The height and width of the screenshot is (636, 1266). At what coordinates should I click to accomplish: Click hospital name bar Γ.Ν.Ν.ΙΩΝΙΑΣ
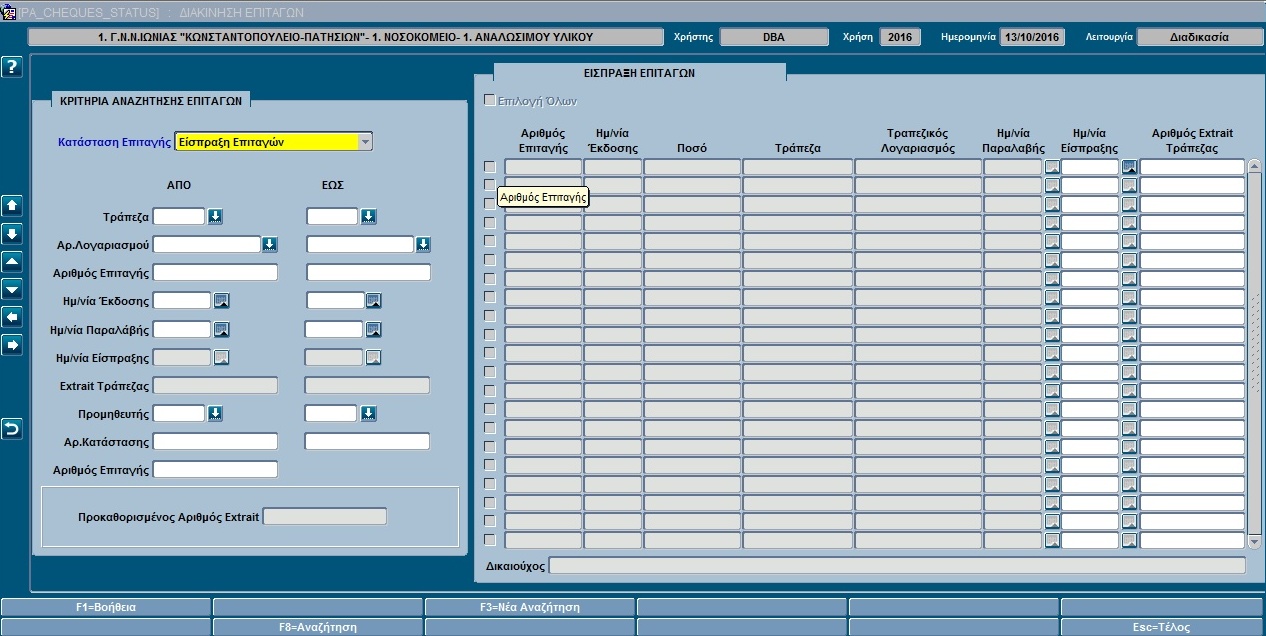pyautogui.click(x=346, y=37)
